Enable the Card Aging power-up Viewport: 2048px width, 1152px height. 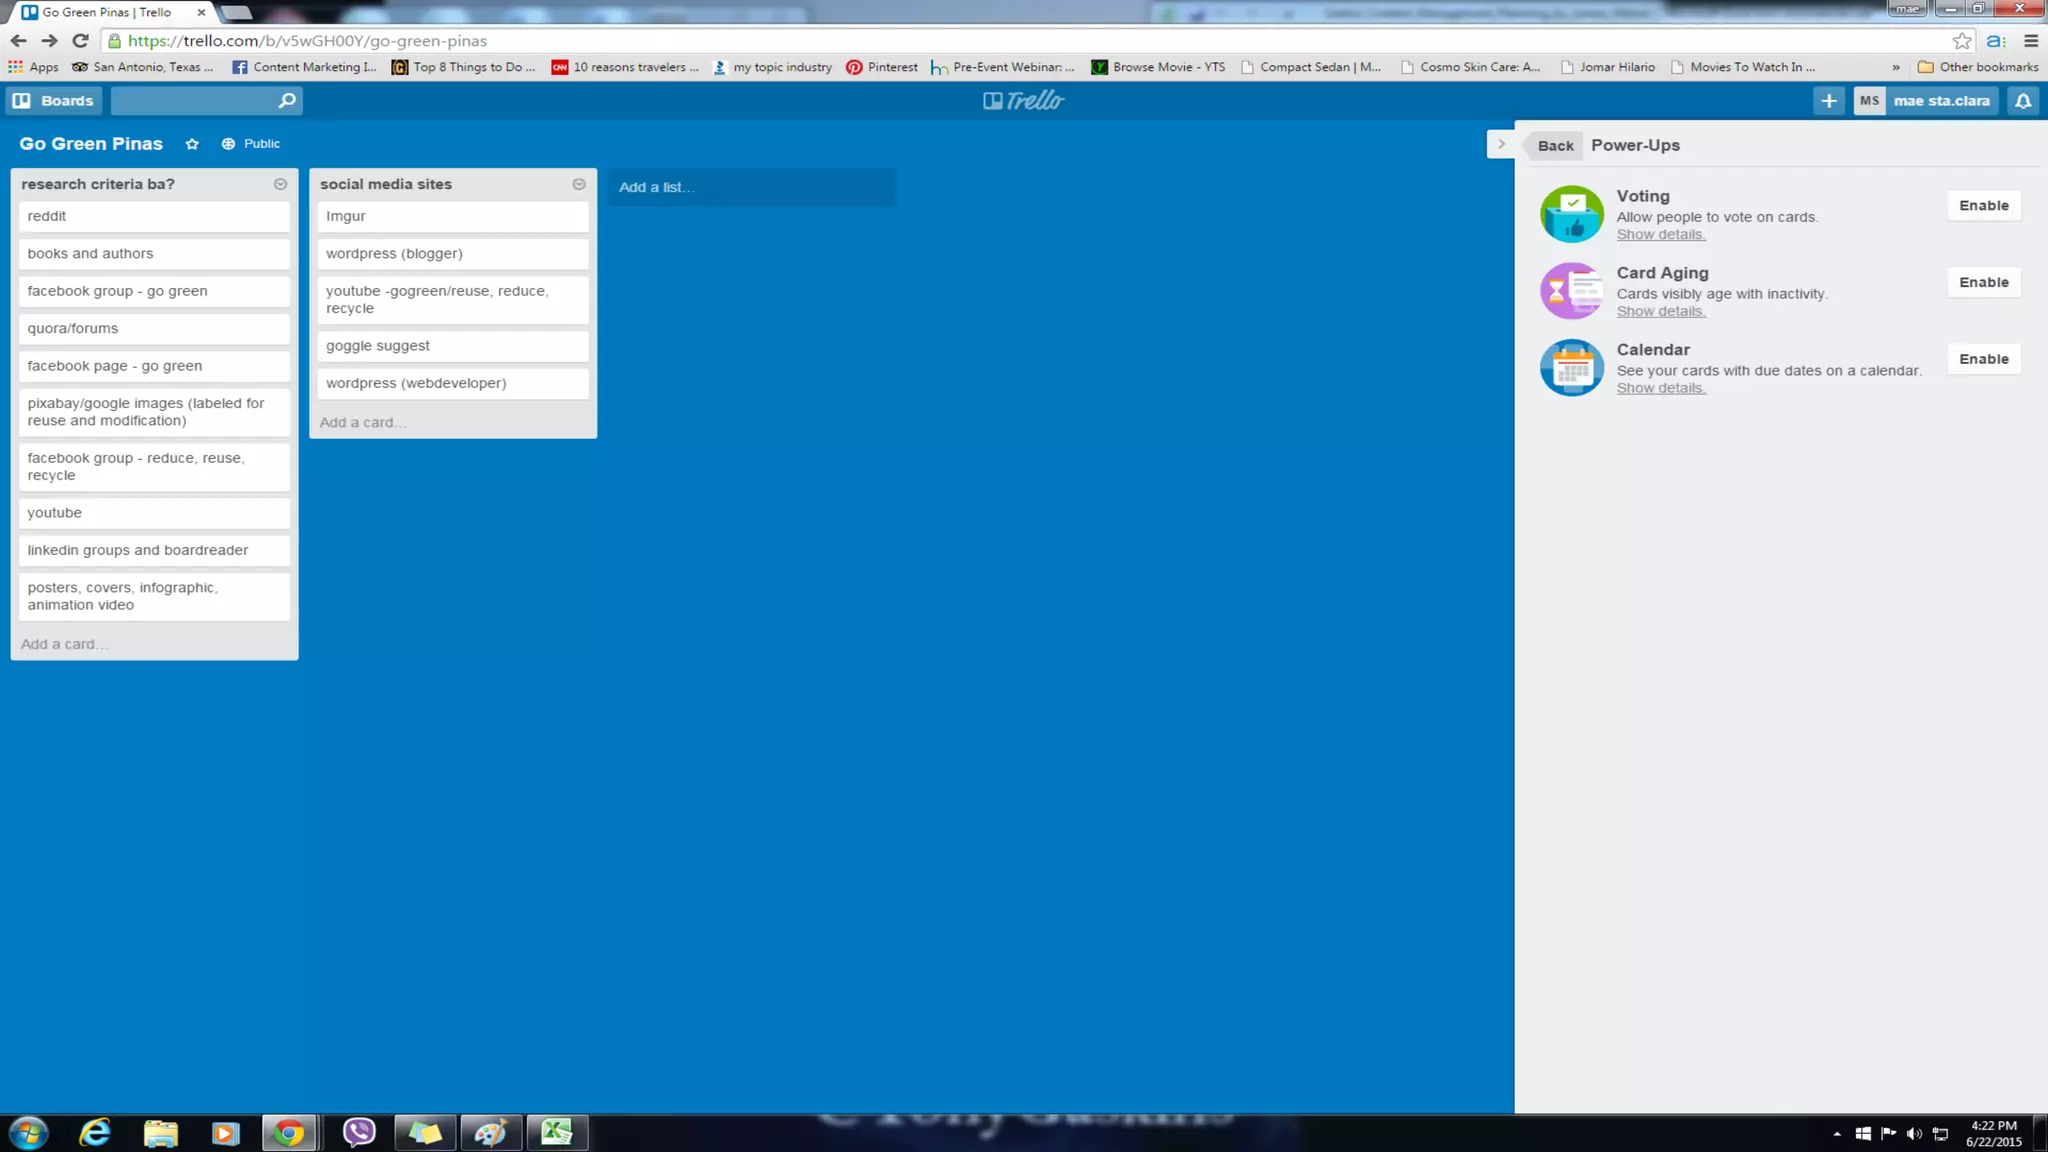(1983, 283)
